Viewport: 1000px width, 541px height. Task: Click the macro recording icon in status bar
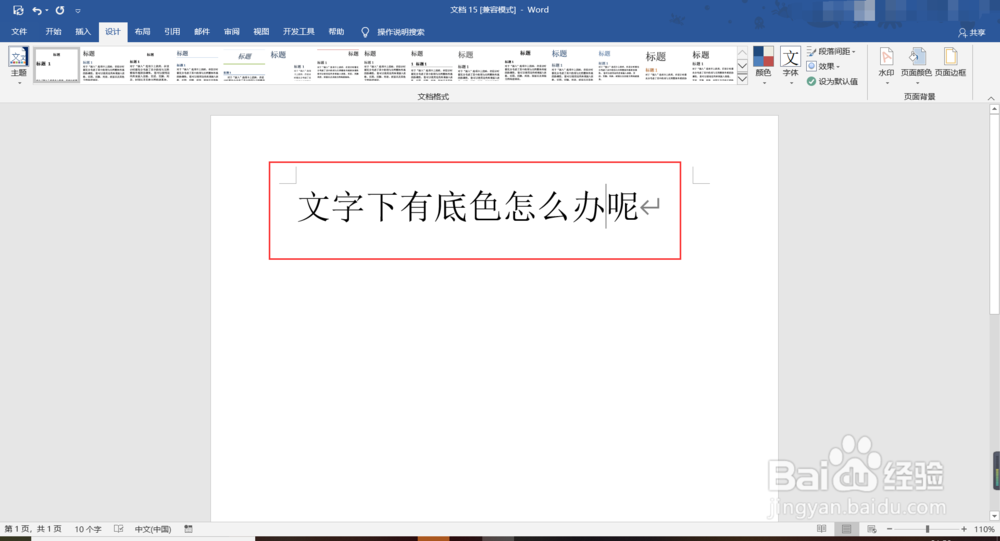tap(188, 529)
